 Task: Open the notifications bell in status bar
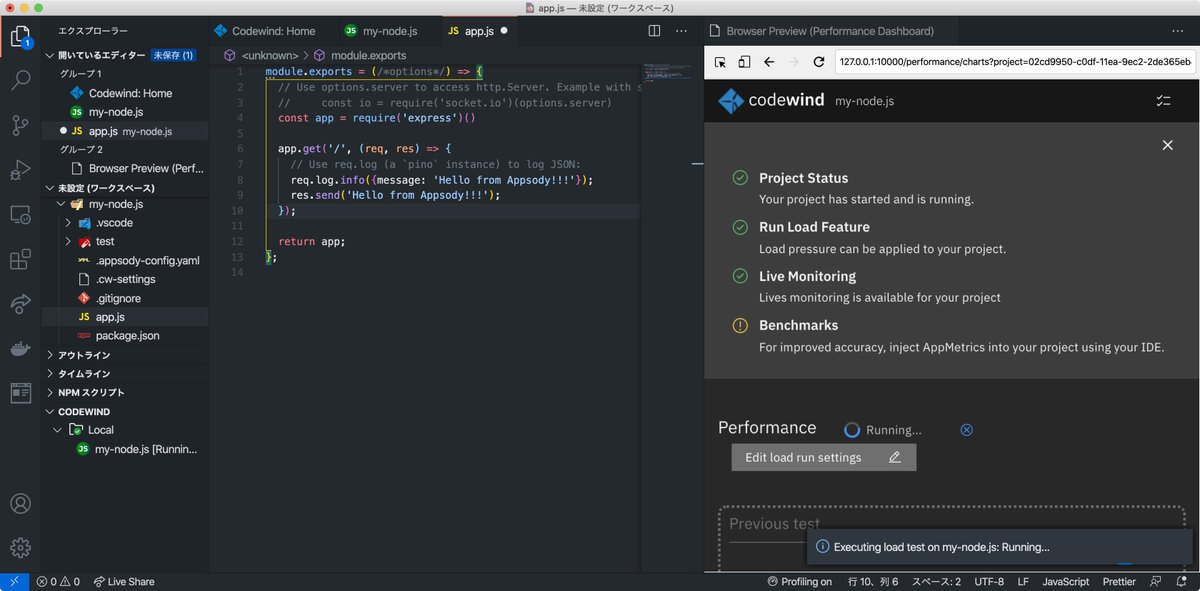point(1182,581)
